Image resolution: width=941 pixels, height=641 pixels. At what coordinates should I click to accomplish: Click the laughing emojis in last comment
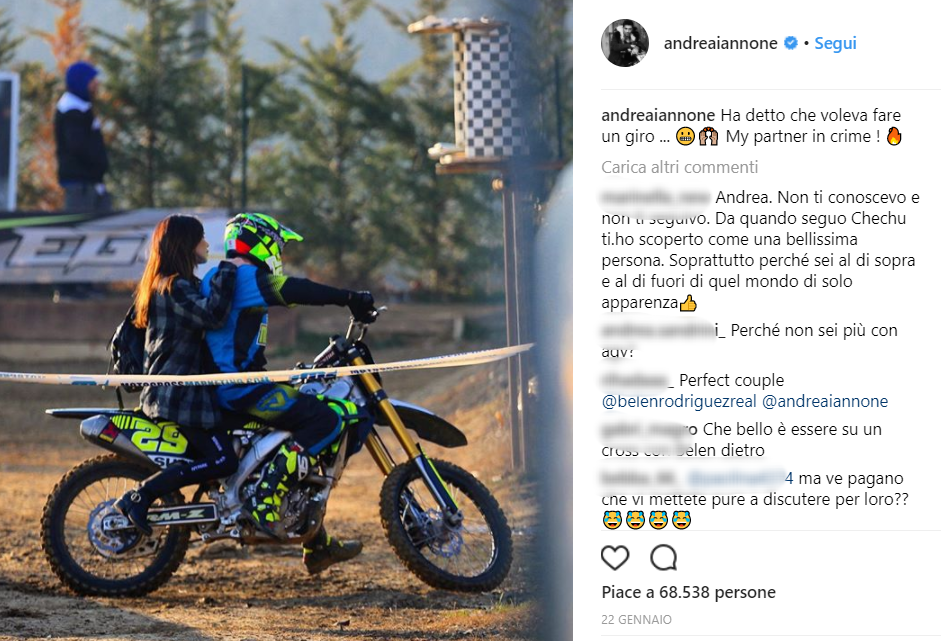pos(647,520)
